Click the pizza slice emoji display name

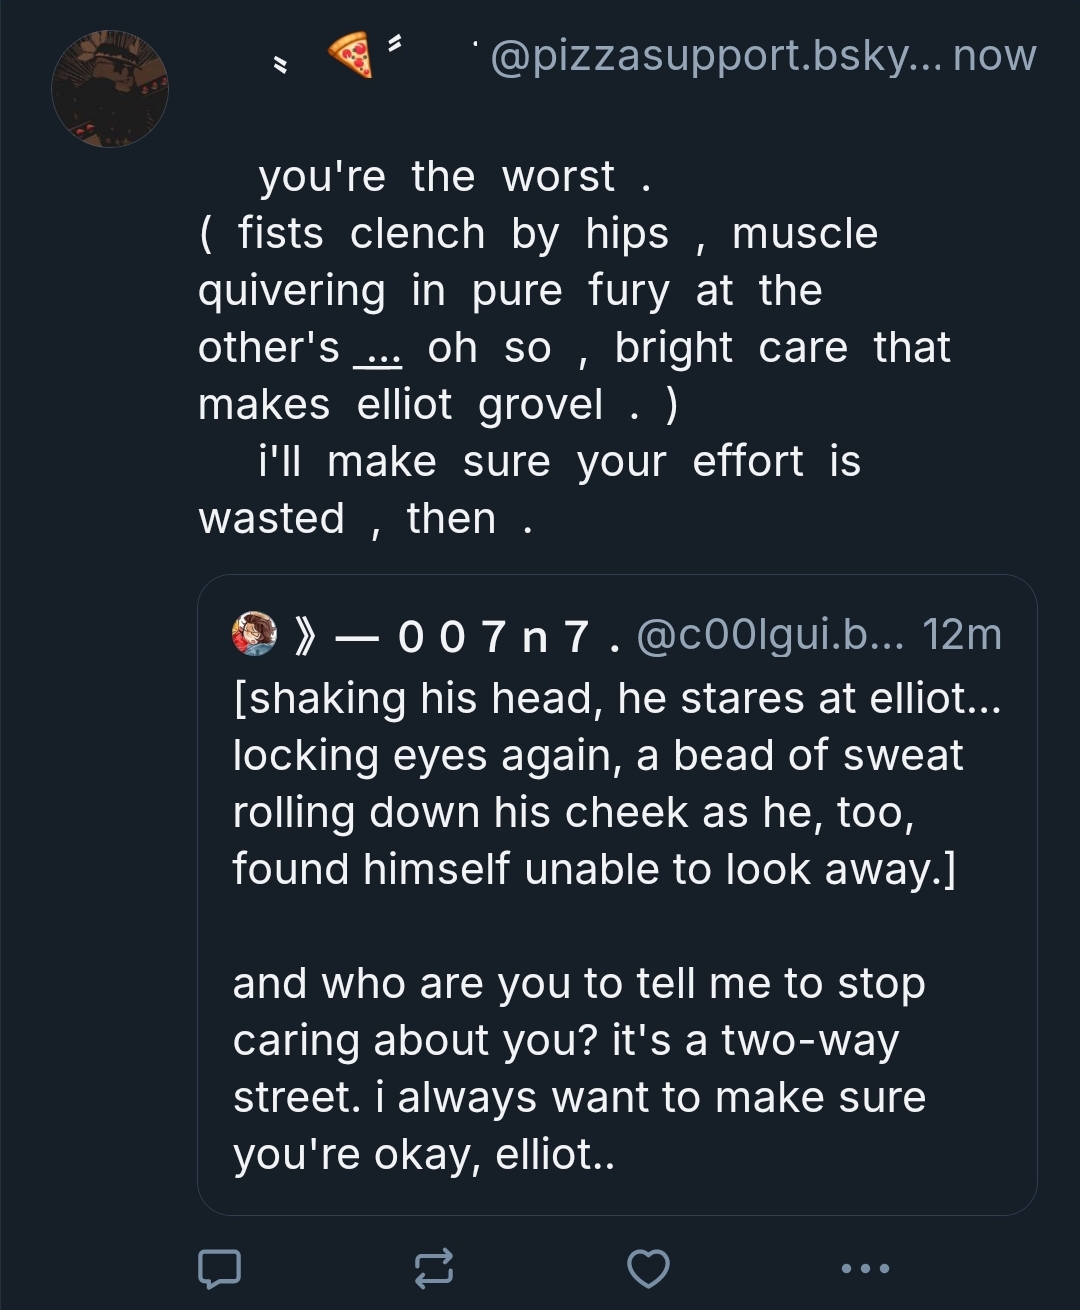(x=349, y=56)
